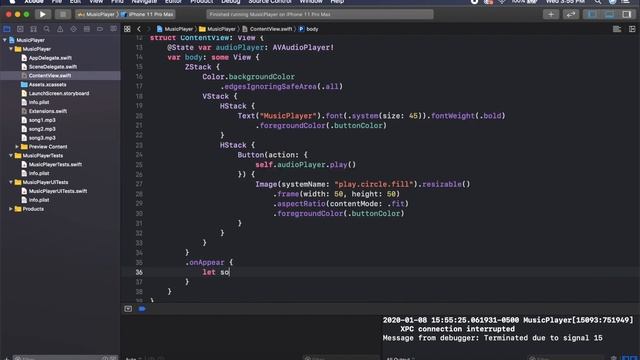Viewport: 640px width, 360px height.
Task: Select AppDelegate.swift in the navigator
Action: pyautogui.click(x=50, y=58)
